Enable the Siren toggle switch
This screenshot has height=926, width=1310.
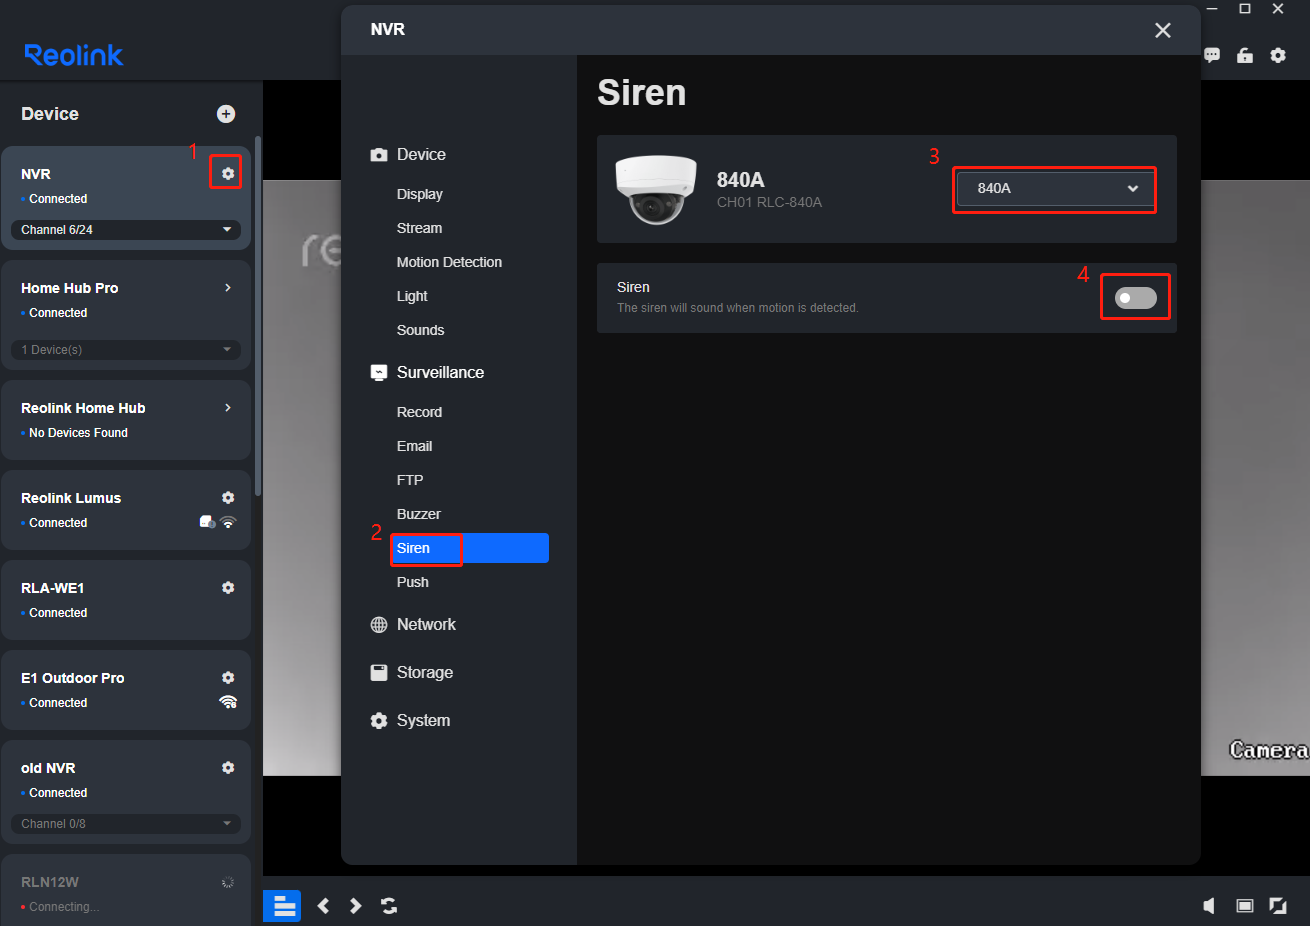(x=1136, y=298)
